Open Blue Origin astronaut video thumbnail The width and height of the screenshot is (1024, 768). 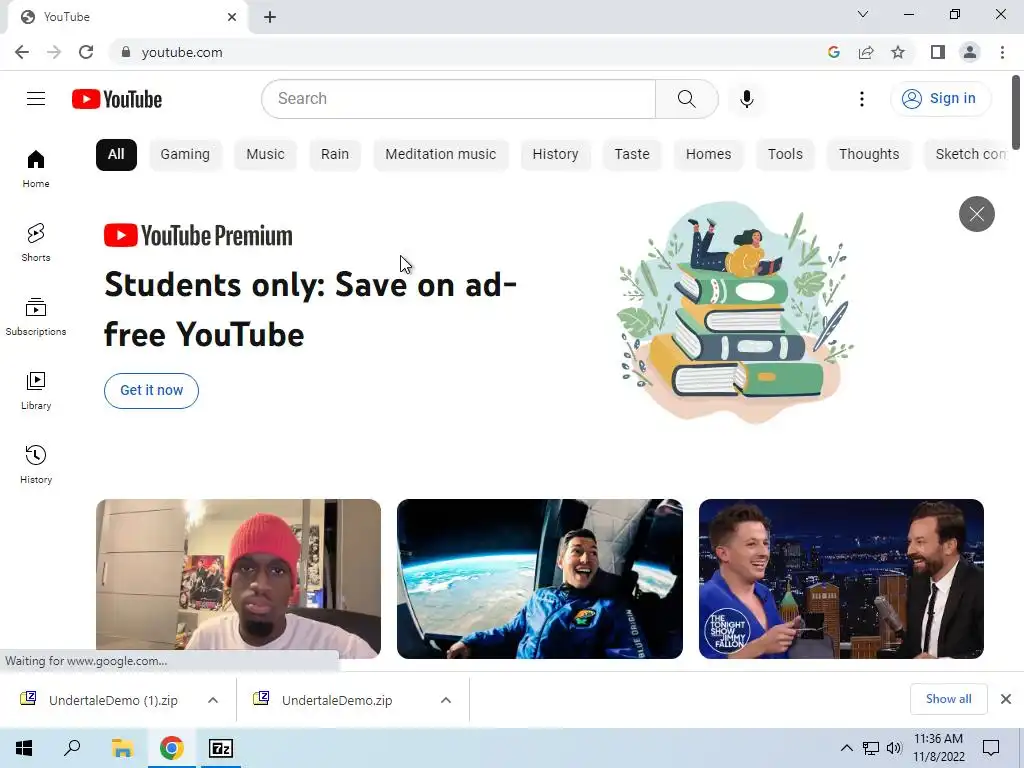[x=540, y=579]
